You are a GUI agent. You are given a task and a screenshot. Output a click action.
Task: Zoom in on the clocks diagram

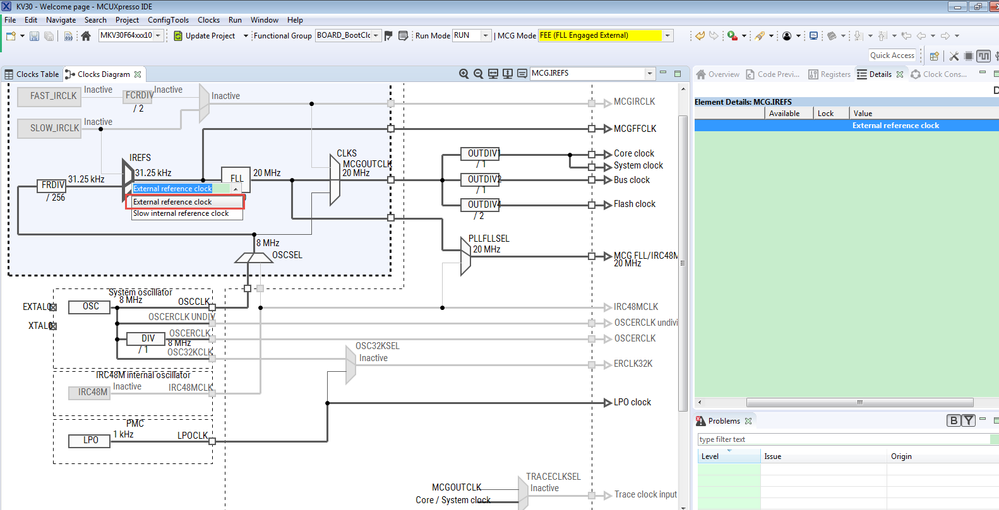point(464,74)
